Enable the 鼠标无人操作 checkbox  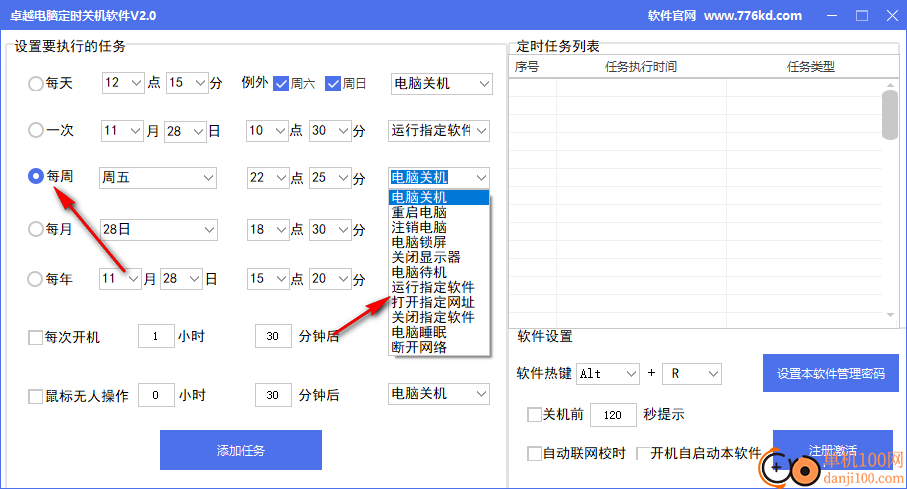[35, 396]
